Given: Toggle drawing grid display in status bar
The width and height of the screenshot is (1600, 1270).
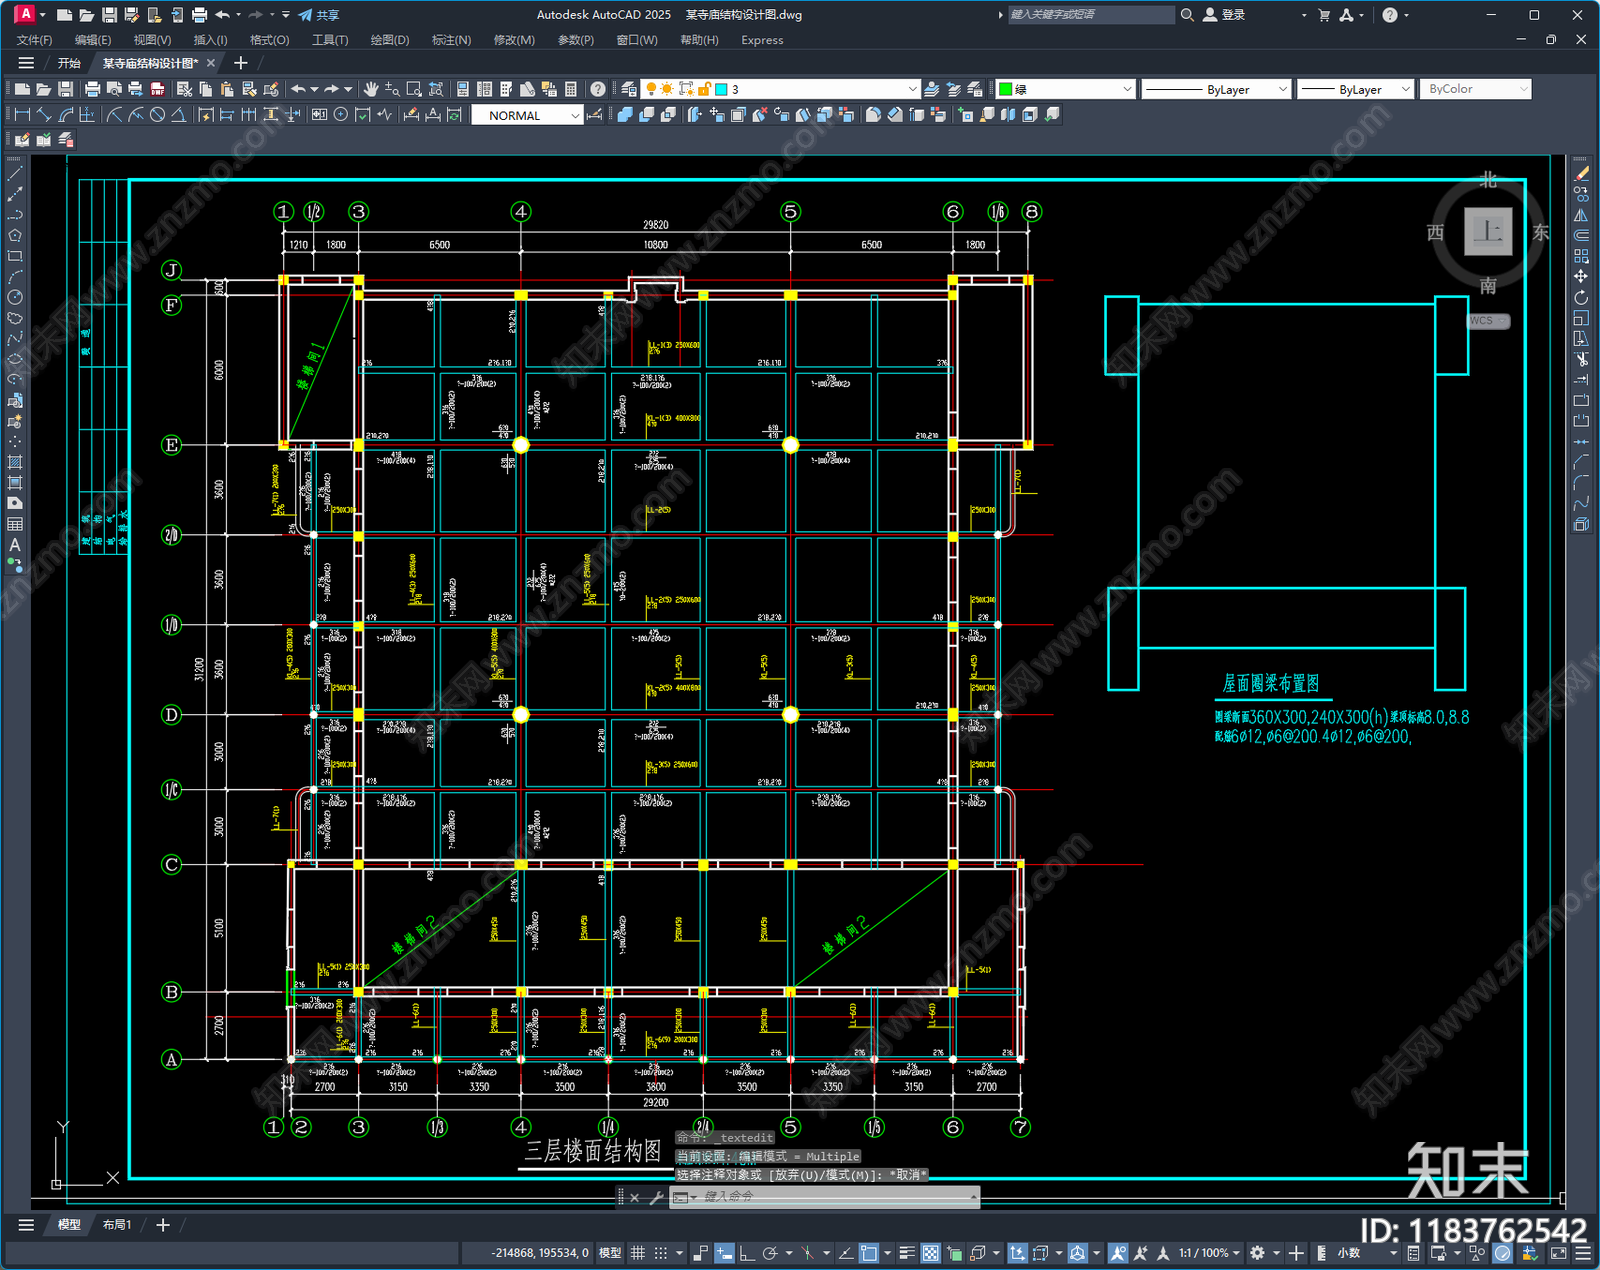Looking at the screenshot, I should pyautogui.click(x=637, y=1253).
